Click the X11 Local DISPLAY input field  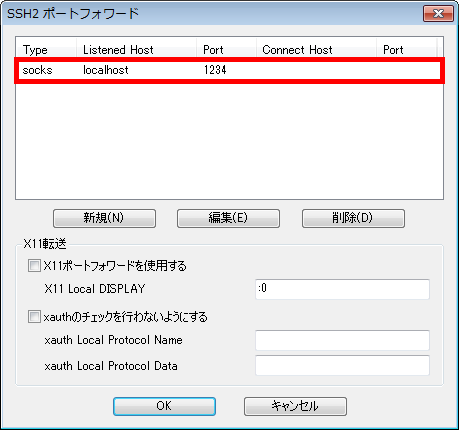342,289
